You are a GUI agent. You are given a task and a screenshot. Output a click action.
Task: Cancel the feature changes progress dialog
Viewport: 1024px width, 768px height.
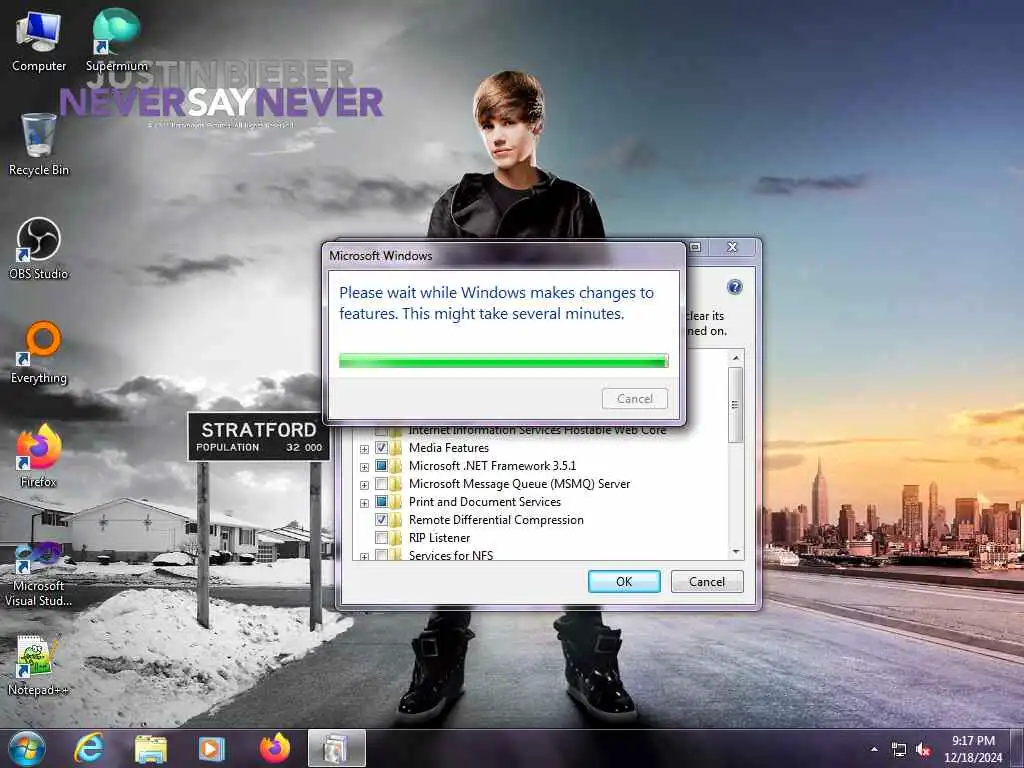click(634, 398)
